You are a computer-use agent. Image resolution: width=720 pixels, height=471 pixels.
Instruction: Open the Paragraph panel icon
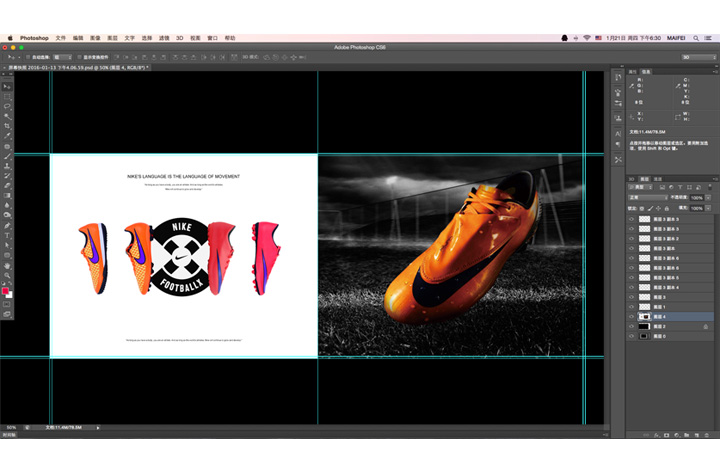(x=618, y=144)
